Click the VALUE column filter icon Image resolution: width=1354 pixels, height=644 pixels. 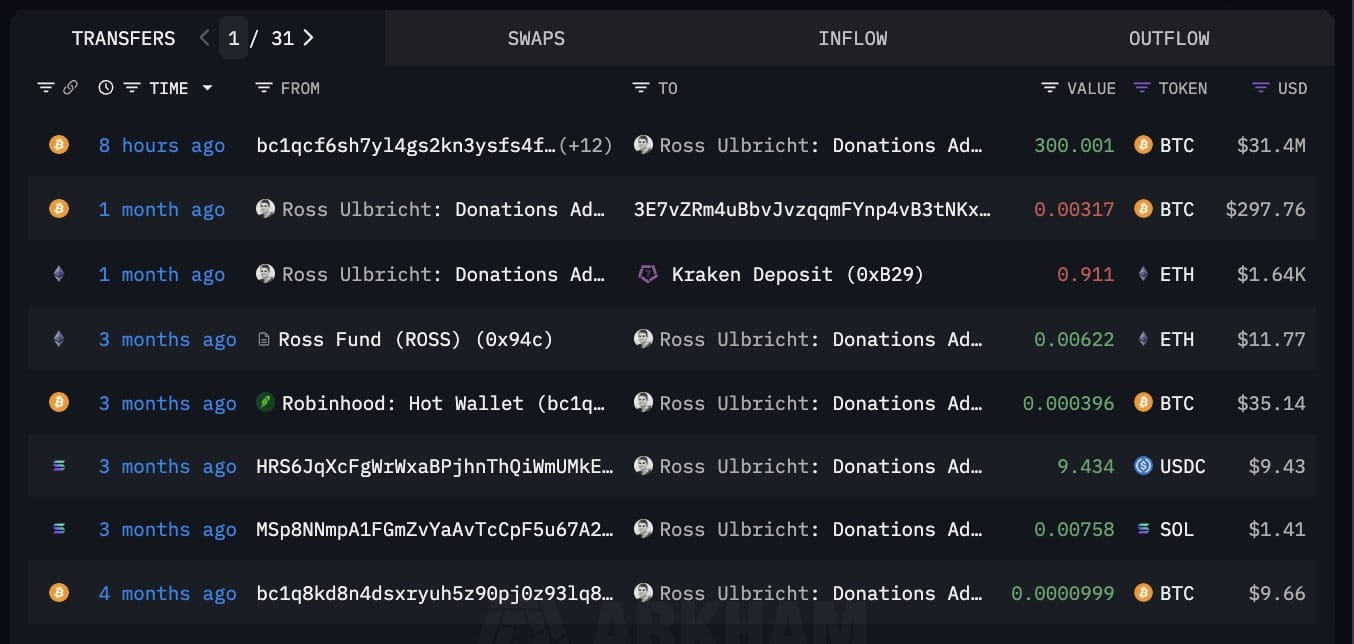[x=1050, y=88]
